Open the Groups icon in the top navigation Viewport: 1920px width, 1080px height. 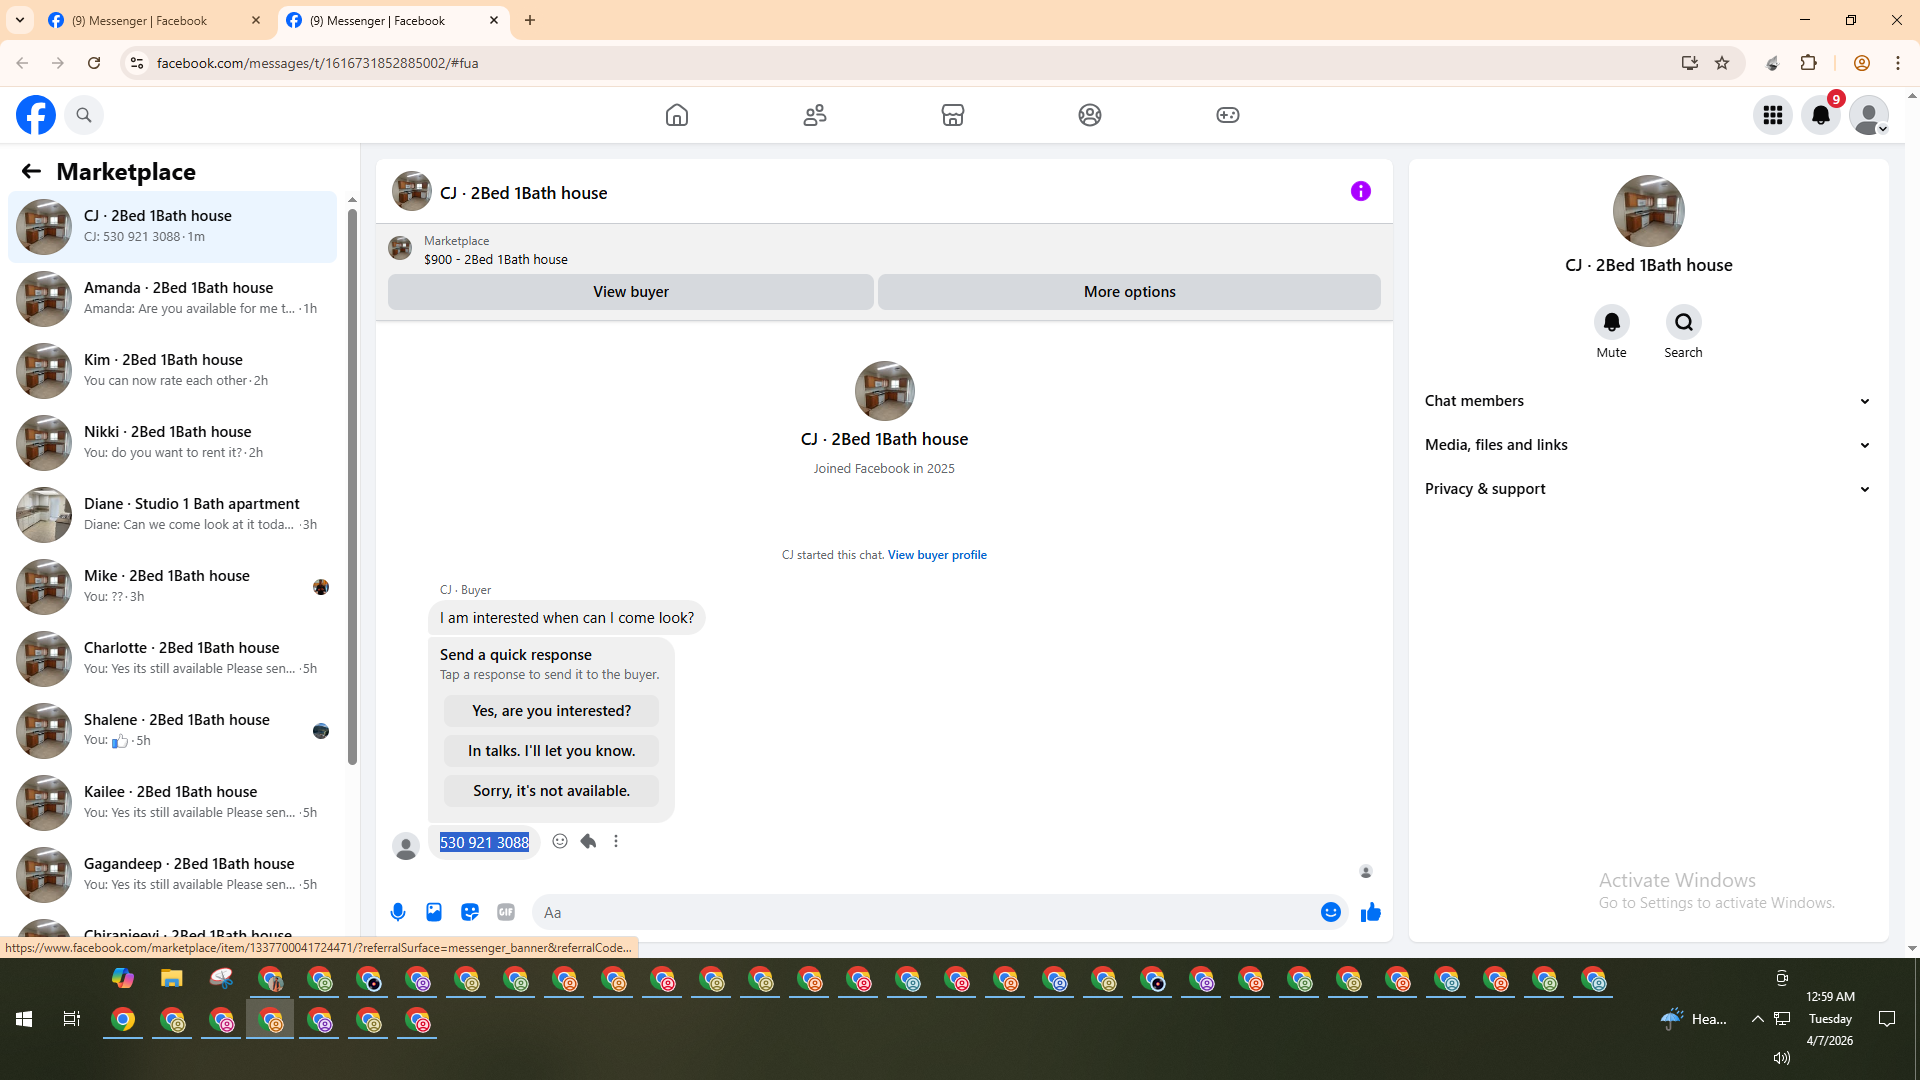pyautogui.click(x=1090, y=115)
